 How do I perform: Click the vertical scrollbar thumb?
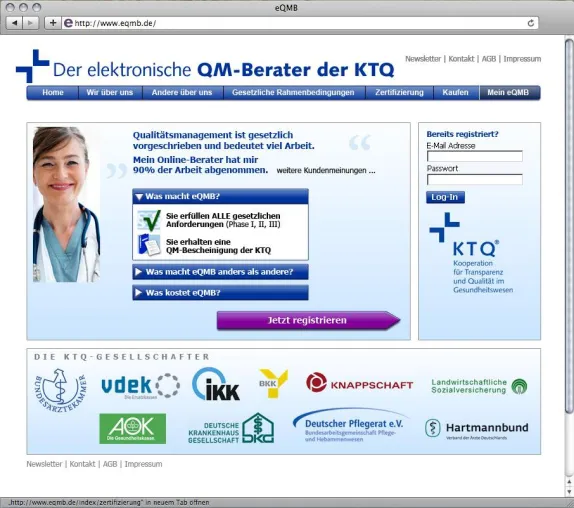click(569, 227)
